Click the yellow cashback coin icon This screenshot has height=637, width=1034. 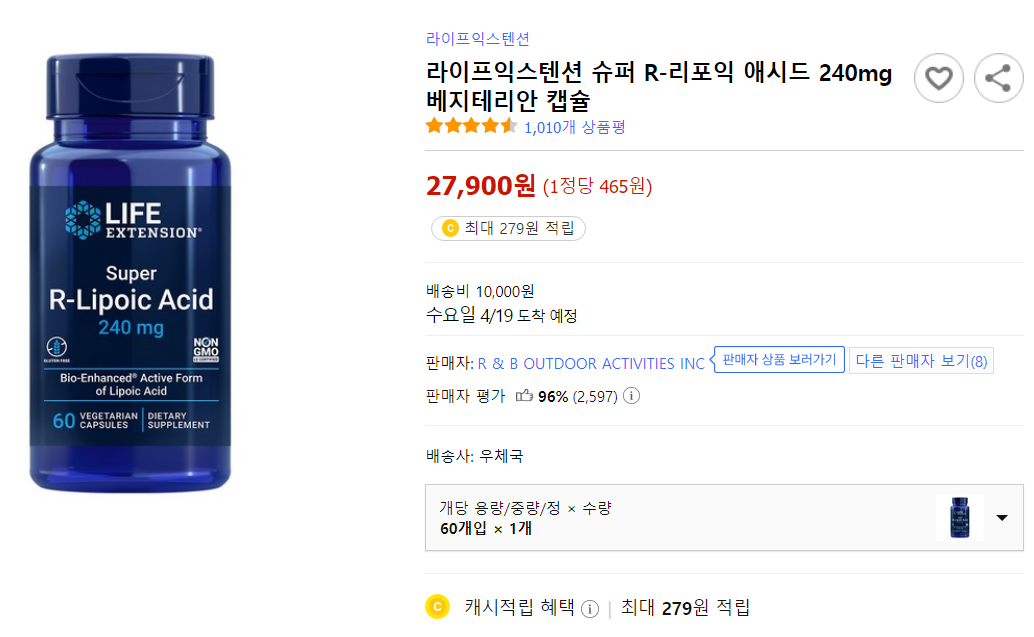point(437,607)
